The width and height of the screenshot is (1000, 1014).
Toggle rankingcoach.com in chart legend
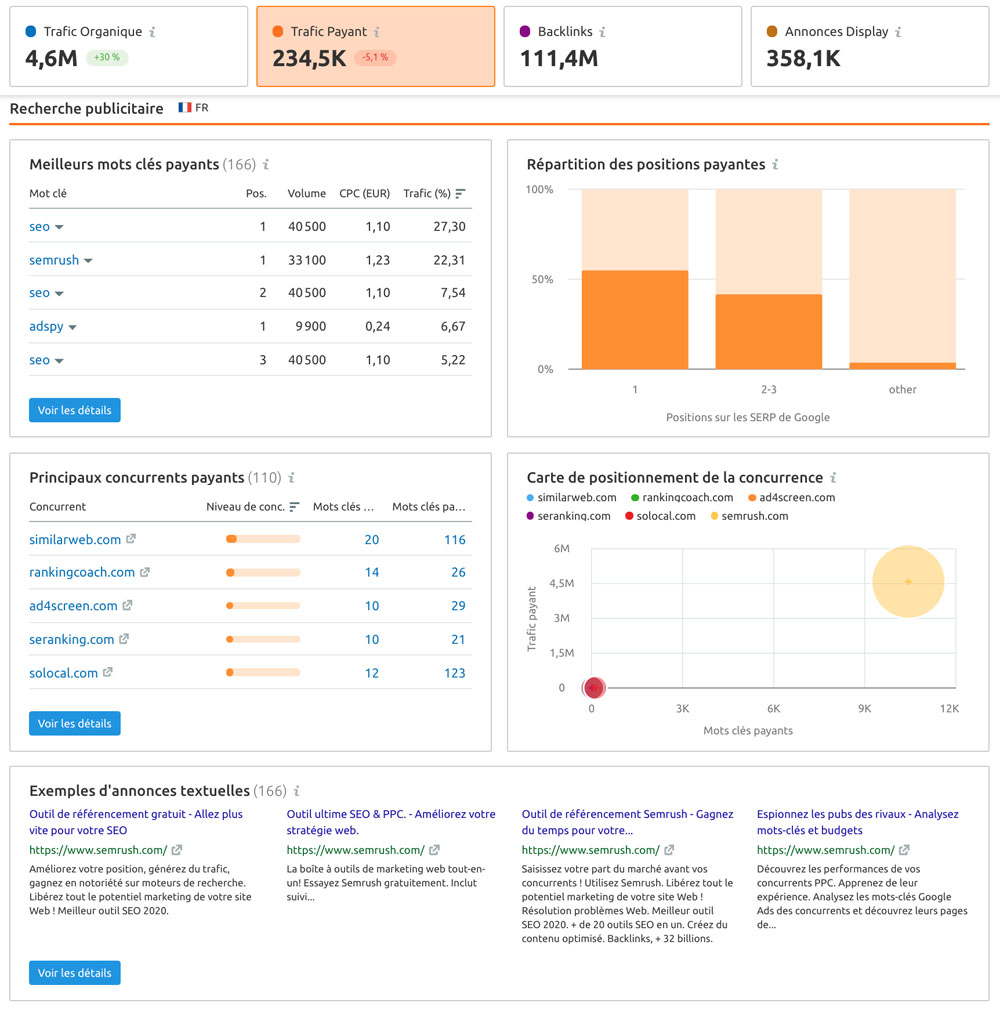pyautogui.click(x=682, y=497)
